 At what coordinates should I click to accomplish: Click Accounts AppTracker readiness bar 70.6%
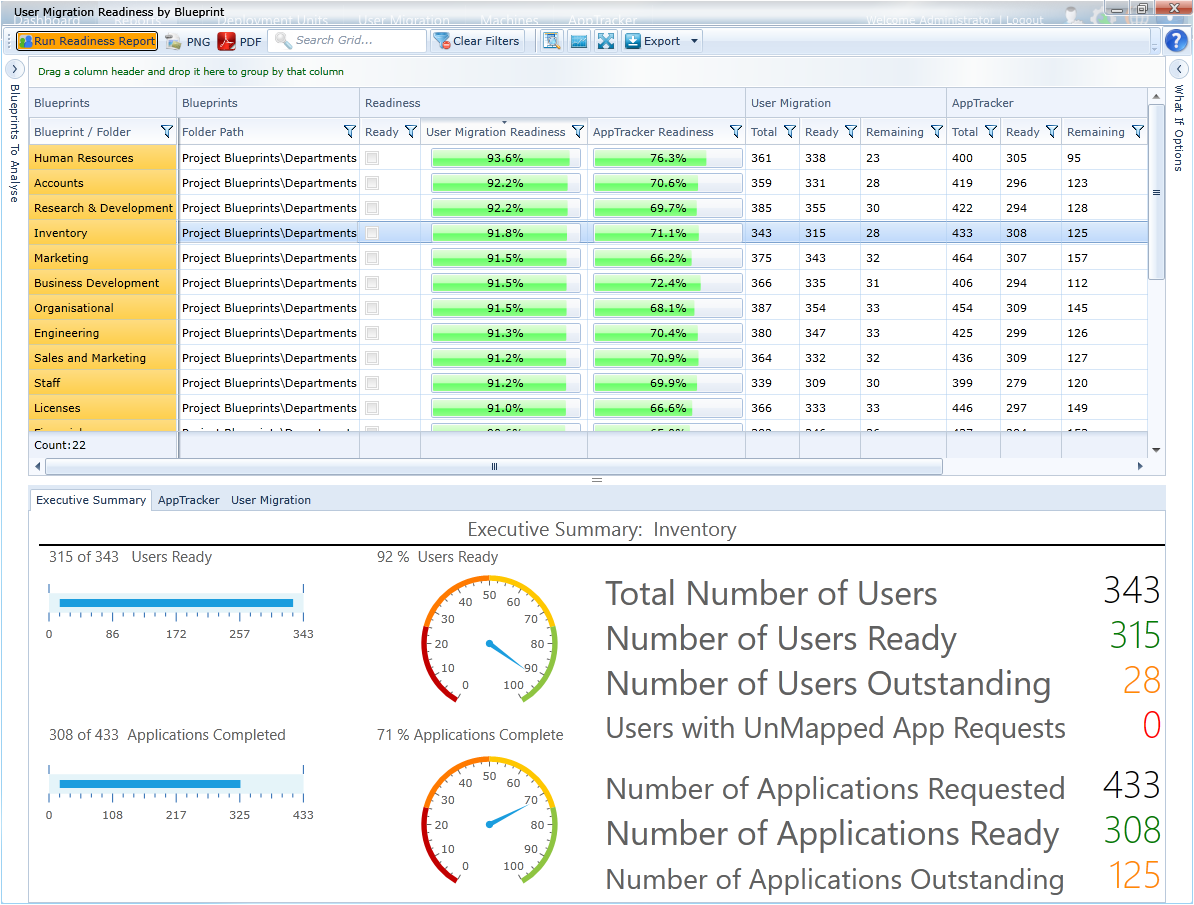coord(668,184)
